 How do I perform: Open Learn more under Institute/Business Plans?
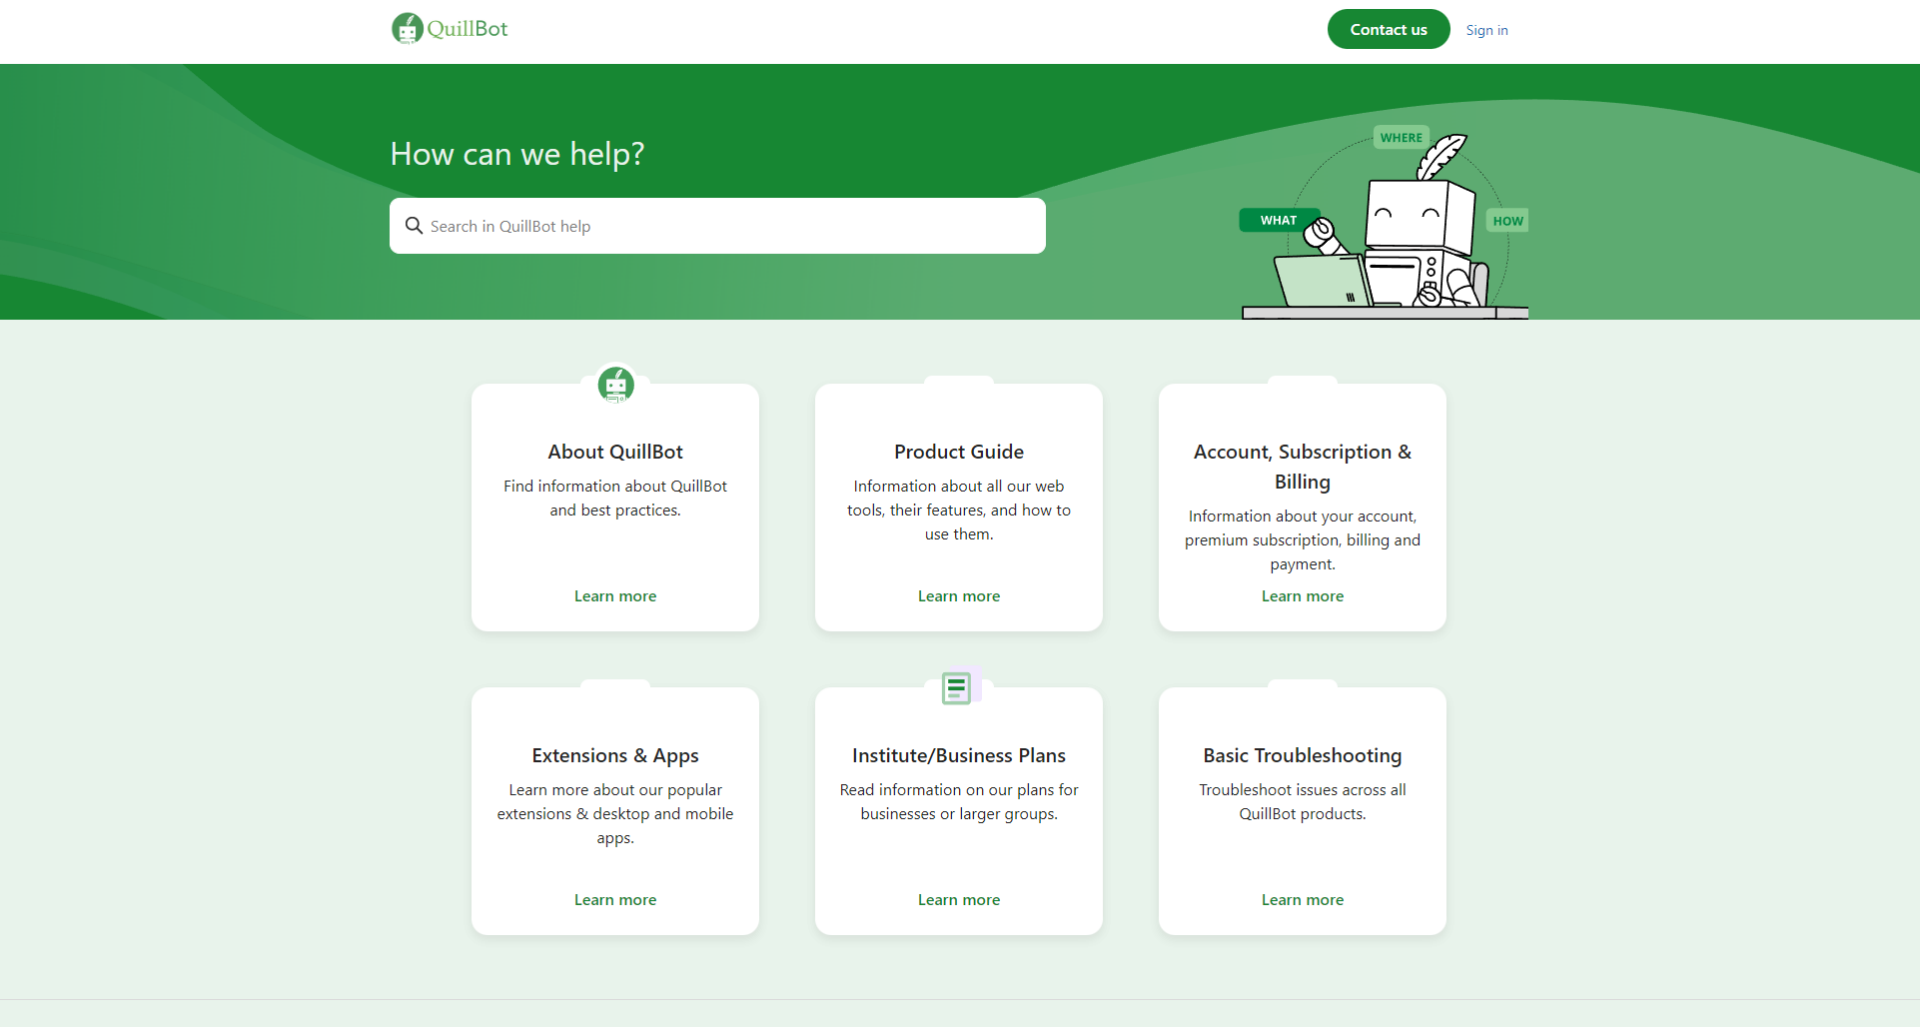point(958,900)
